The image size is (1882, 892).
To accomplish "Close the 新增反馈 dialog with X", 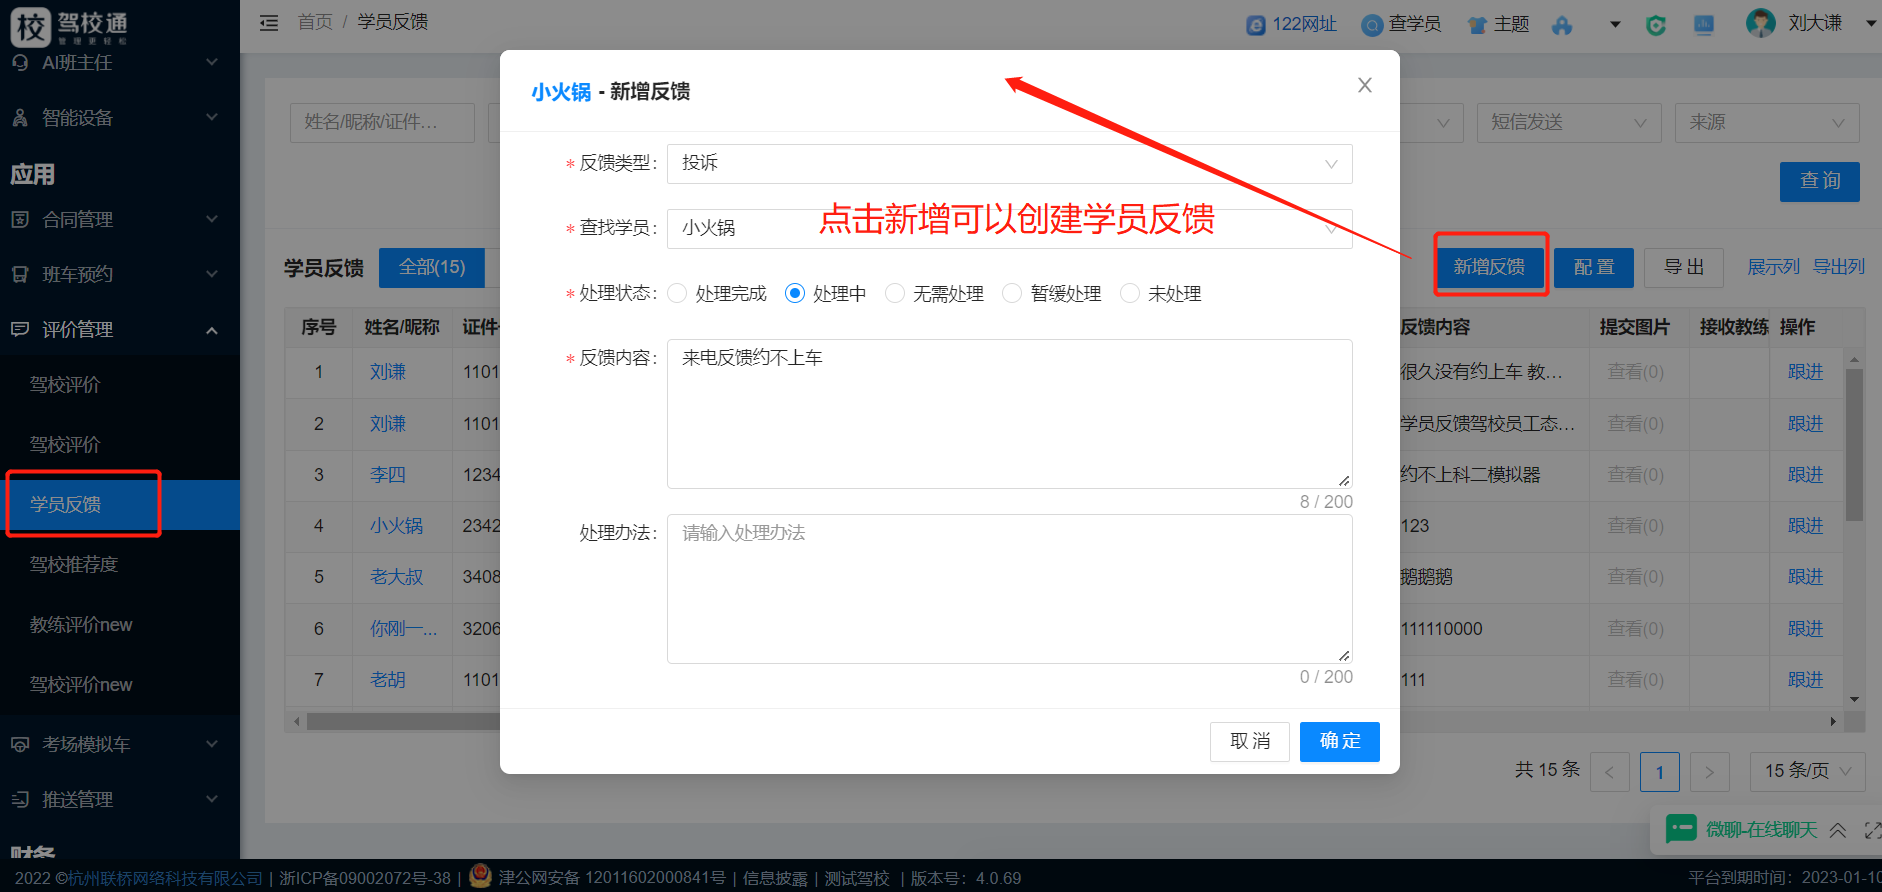I will (1365, 86).
